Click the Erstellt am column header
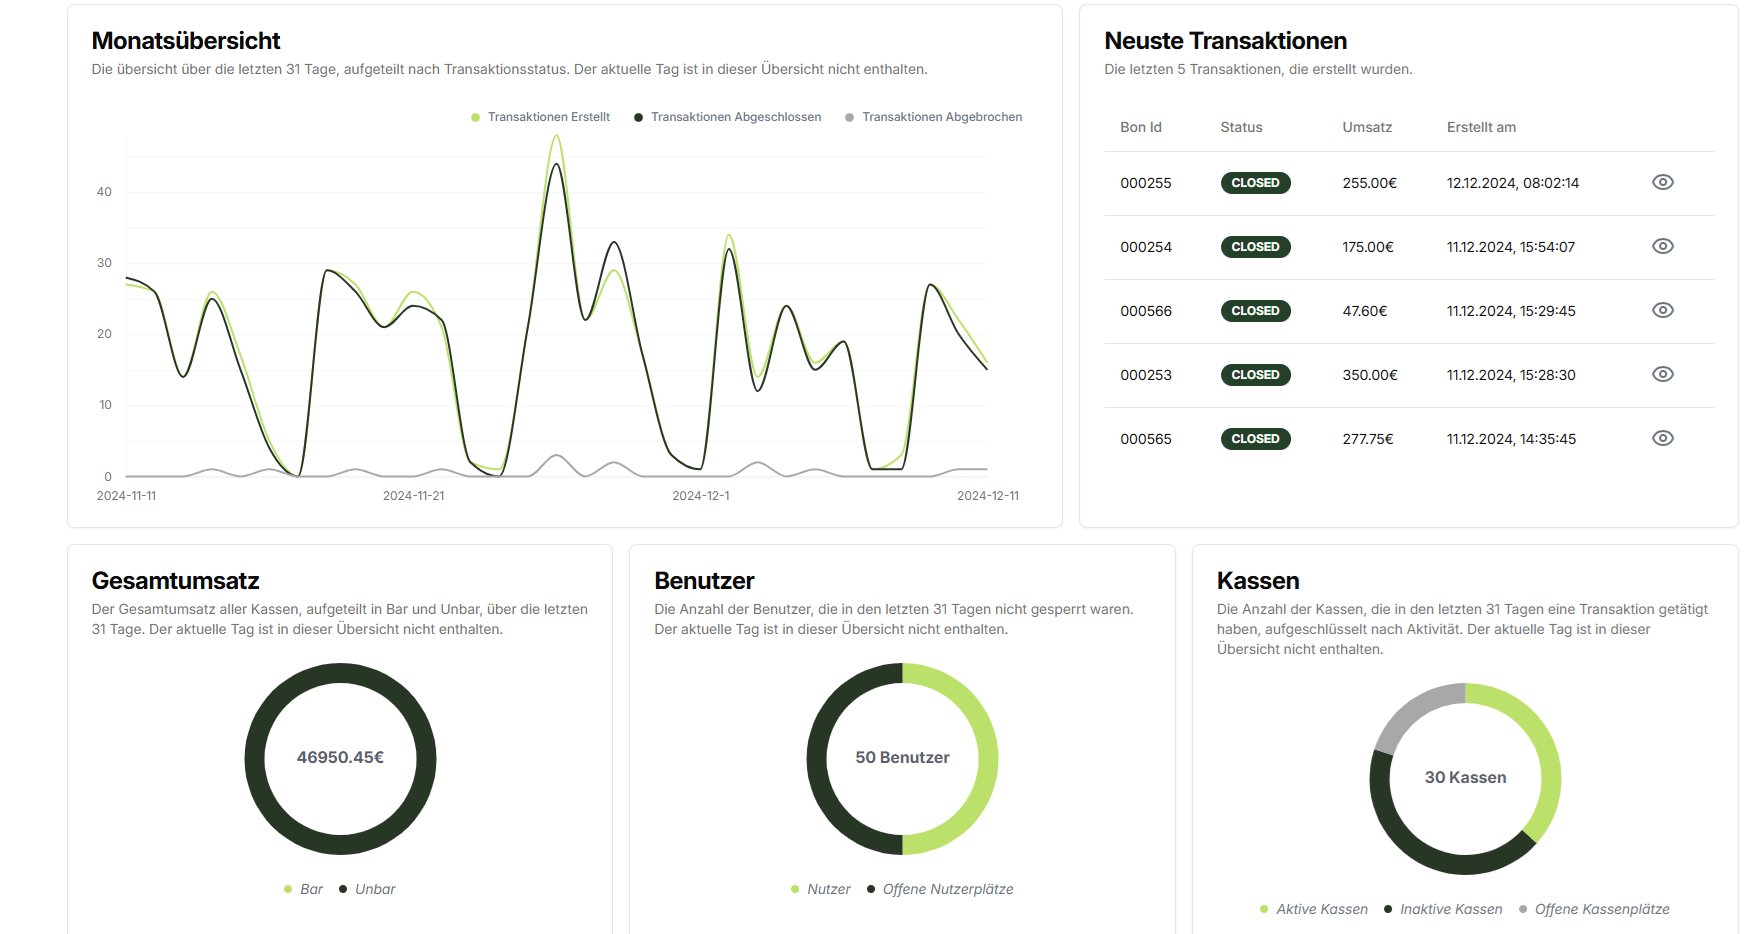Viewport: 1750px width, 934px height. point(1481,127)
